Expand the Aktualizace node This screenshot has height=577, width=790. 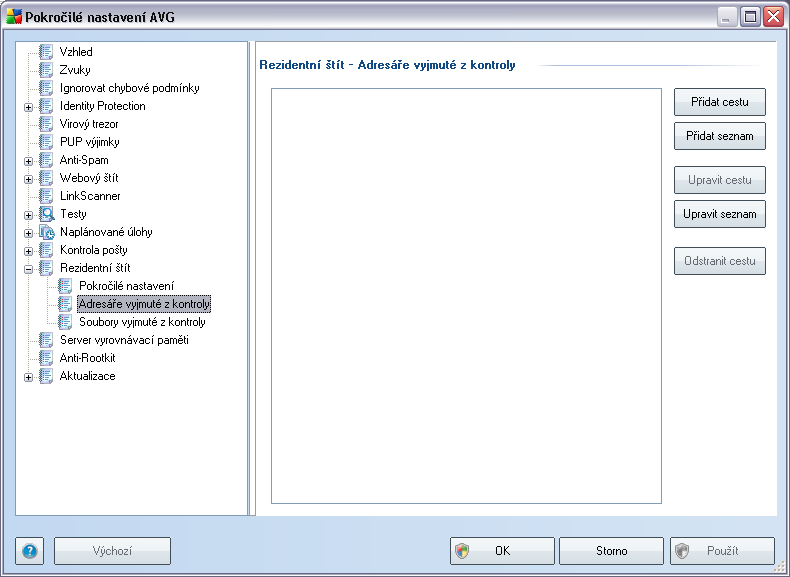tap(28, 377)
